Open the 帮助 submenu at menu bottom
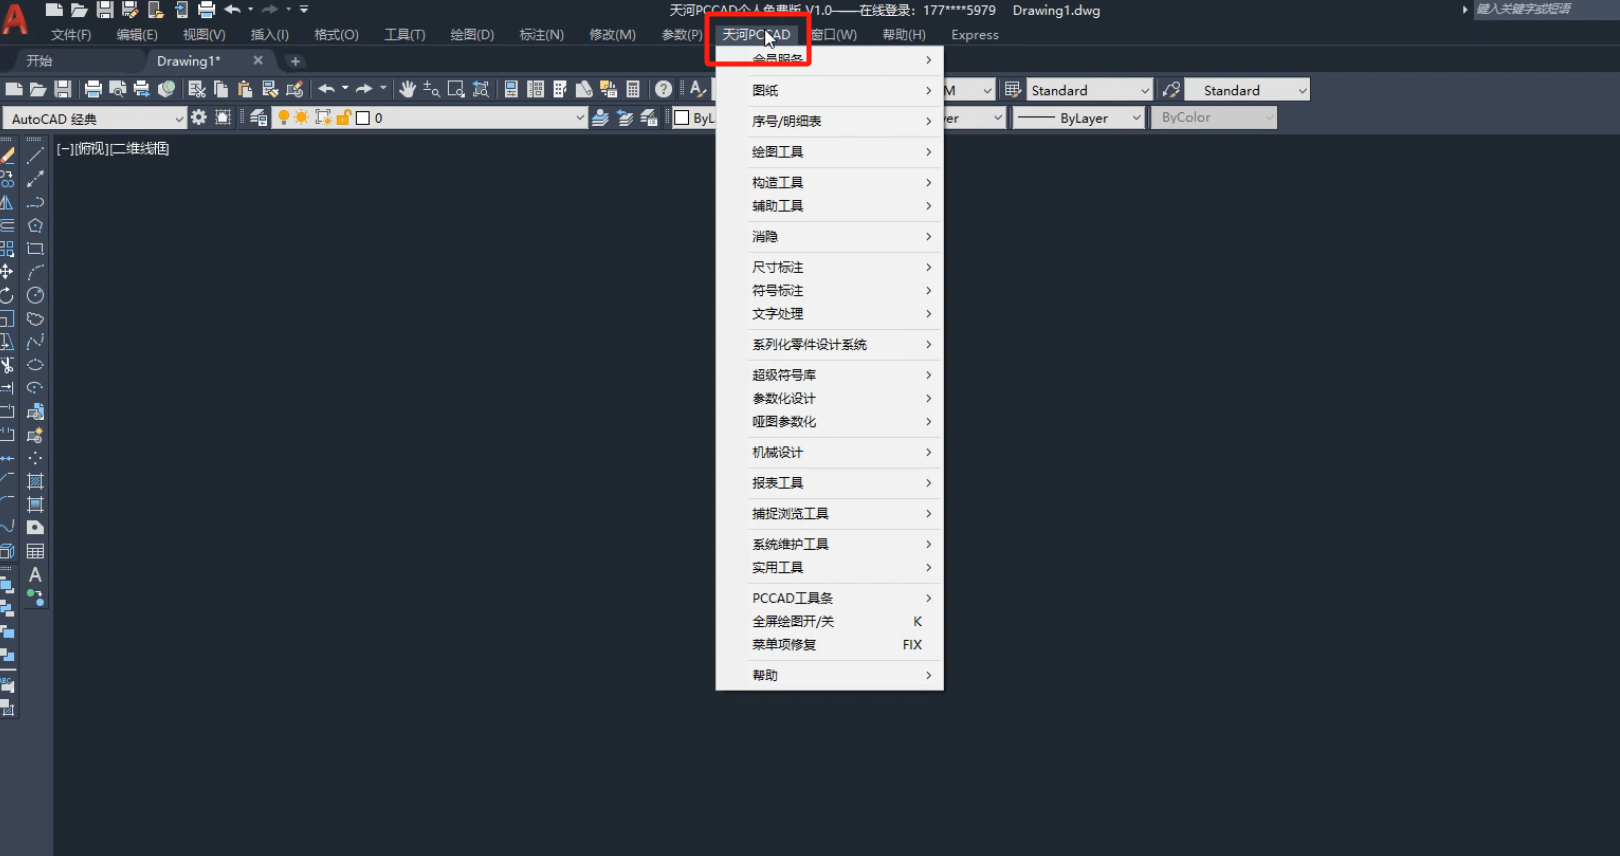This screenshot has height=856, width=1620. [830, 675]
